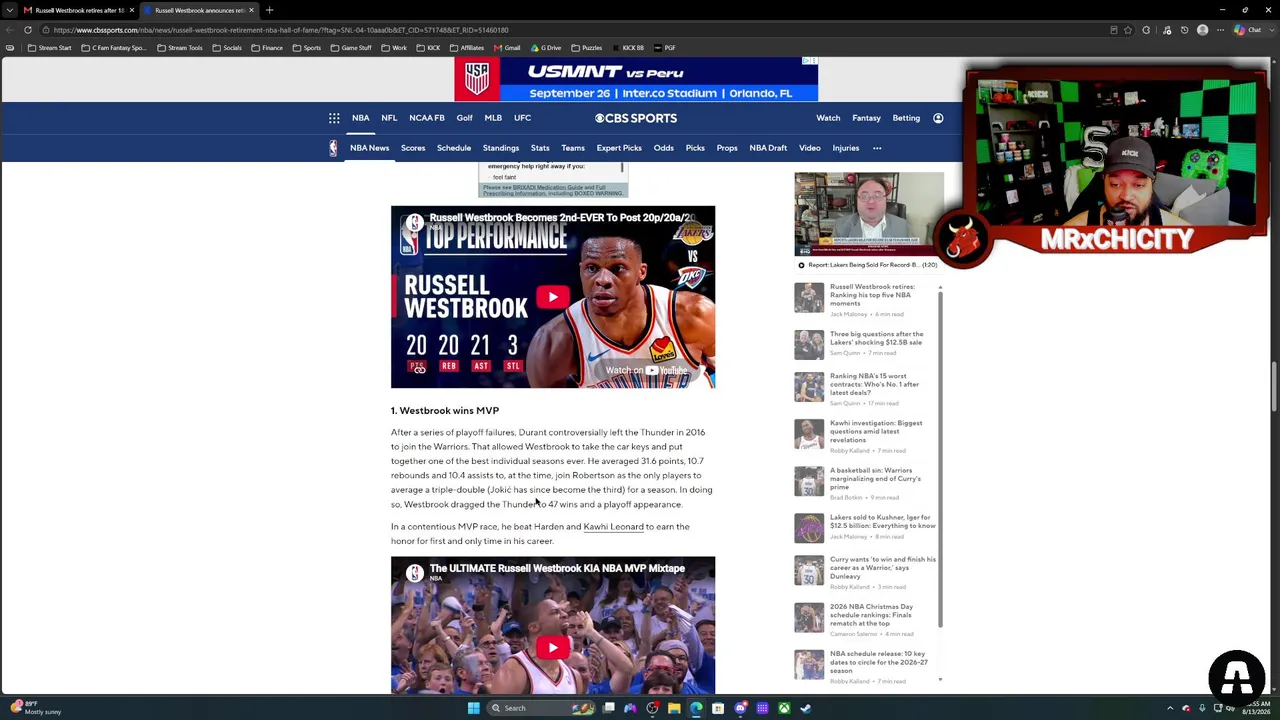Select the NBA tab in the top navigation
The height and width of the screenshot is (720, 1280).
[360, 118]
